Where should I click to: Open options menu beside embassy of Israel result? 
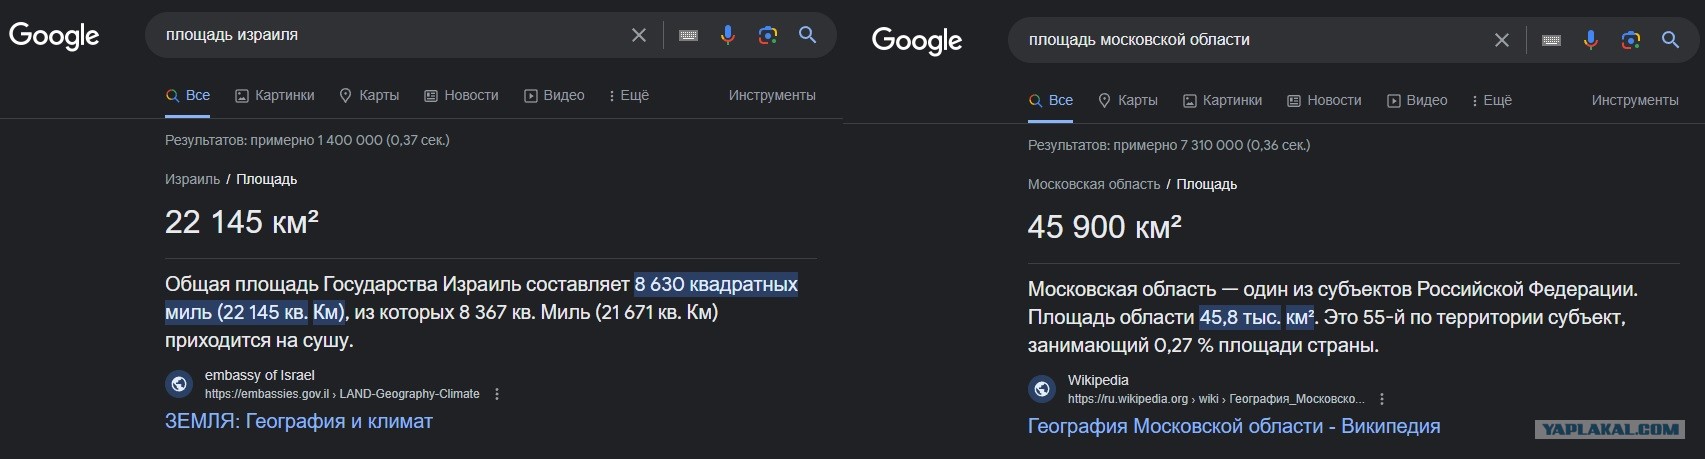click(x=497, y=394)
